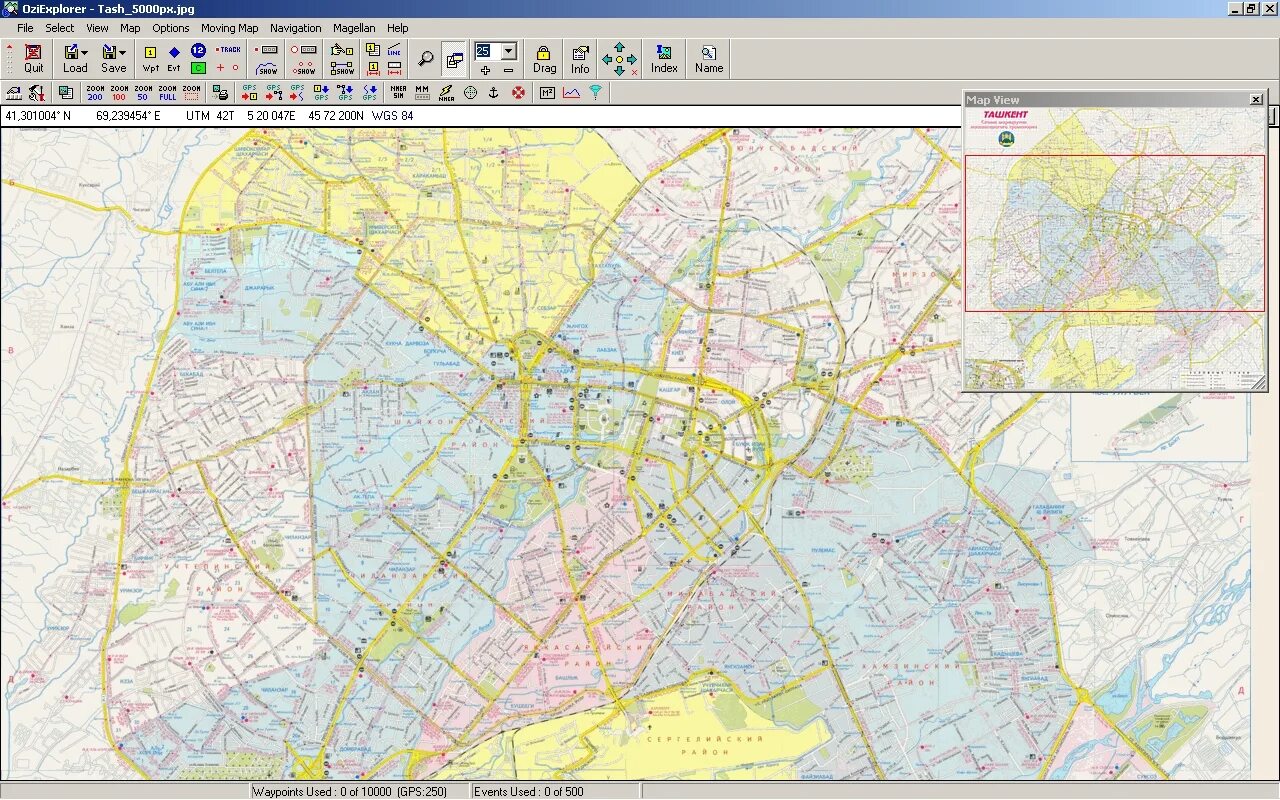Click the Index map button
This screenshot has width=1280, height=800.
point(664,59)
